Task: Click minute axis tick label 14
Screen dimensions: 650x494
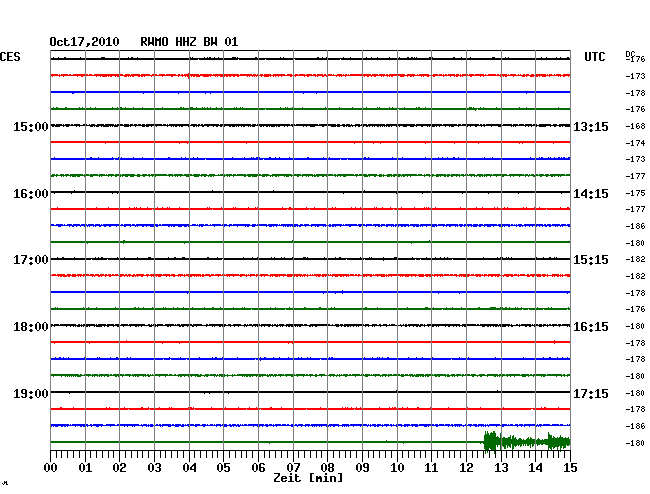Action: (535, 467)
